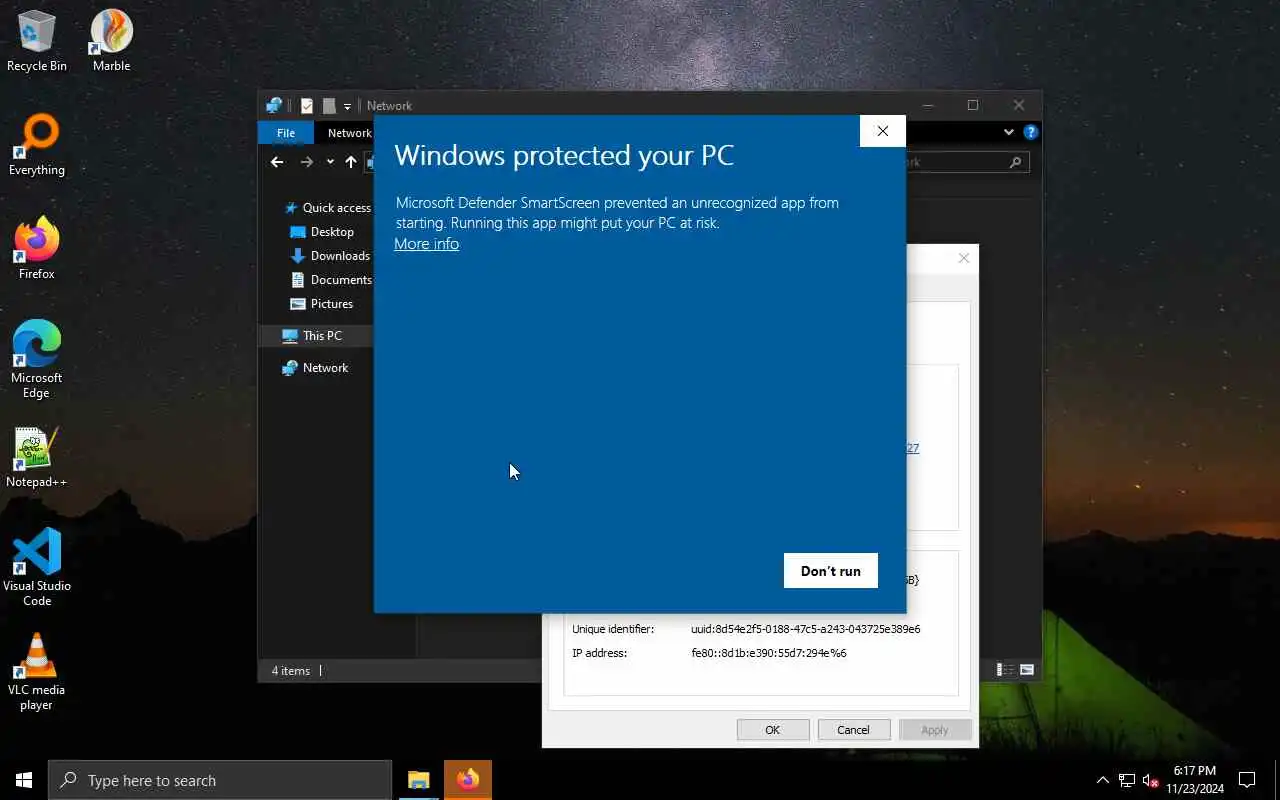This screenshot has height=800, width=1280.
Task: Select Network in the navigation pane
Action: click(x=315, y=368)
